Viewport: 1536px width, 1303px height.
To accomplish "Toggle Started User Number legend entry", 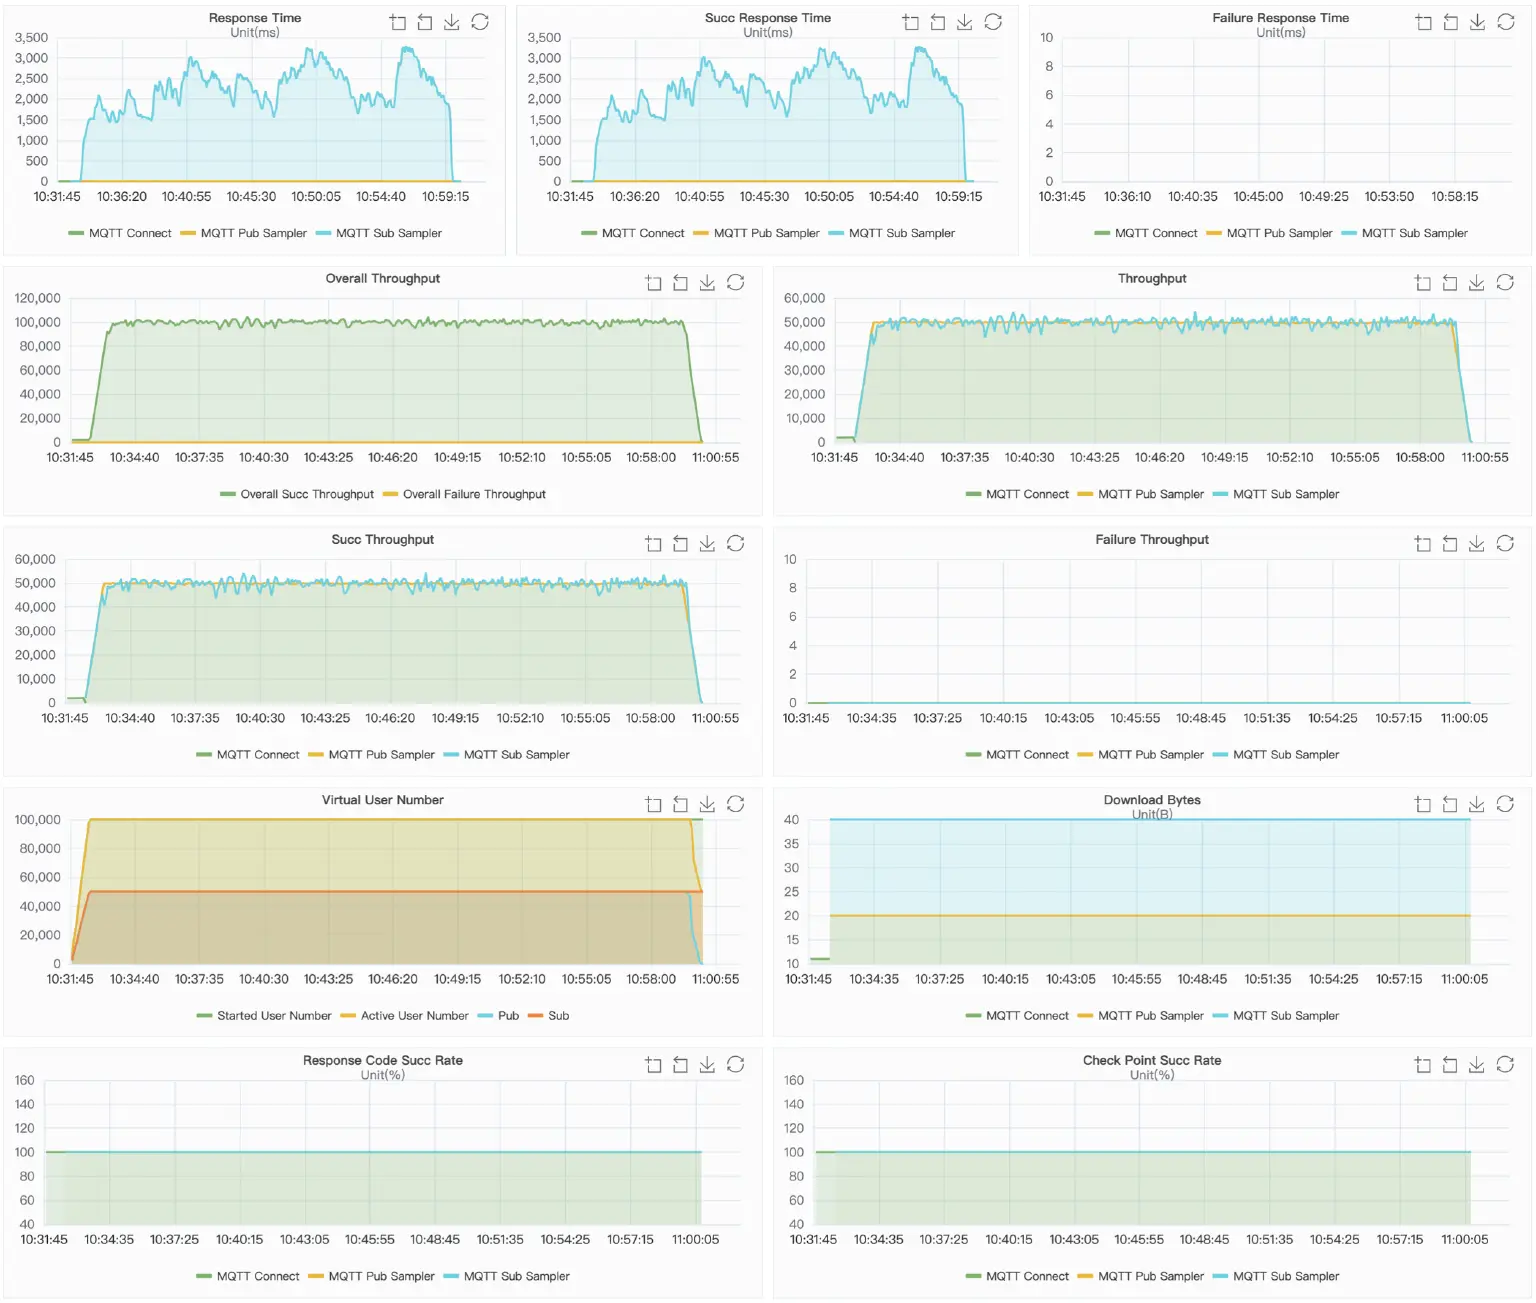I will point(264,1015).
